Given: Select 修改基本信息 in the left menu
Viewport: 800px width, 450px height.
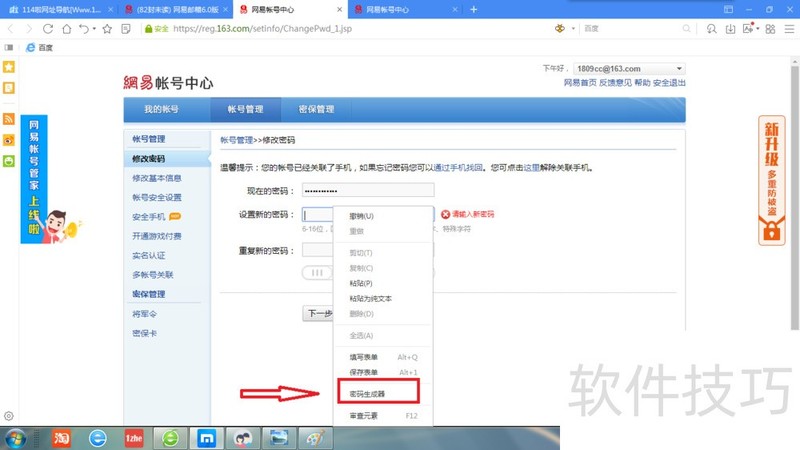Looking at the screenshot, I should pyautogui.click(x=157, y=178).
